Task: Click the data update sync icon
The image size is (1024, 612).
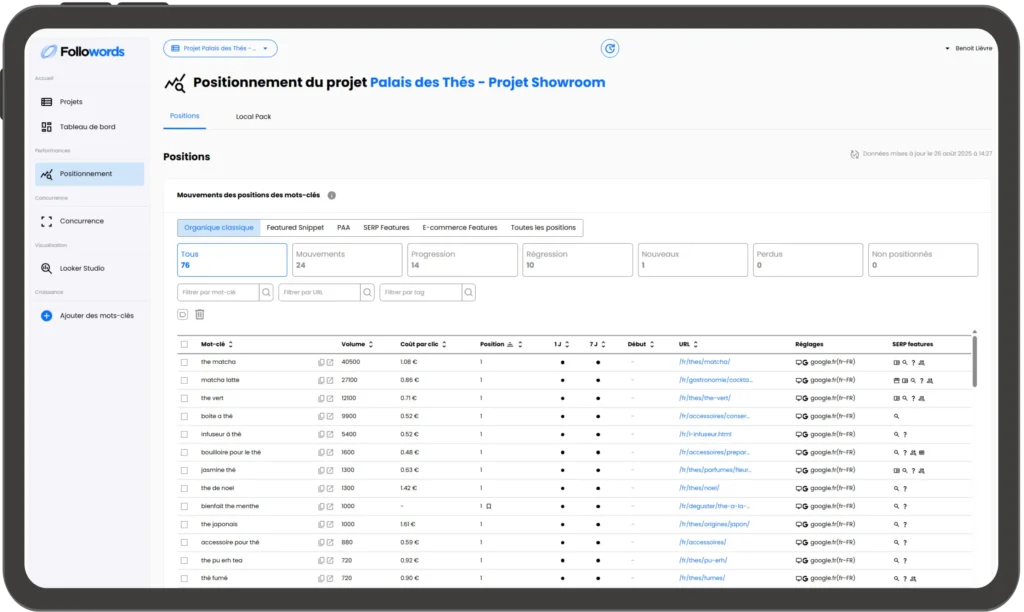Action: tap(854, 154)
